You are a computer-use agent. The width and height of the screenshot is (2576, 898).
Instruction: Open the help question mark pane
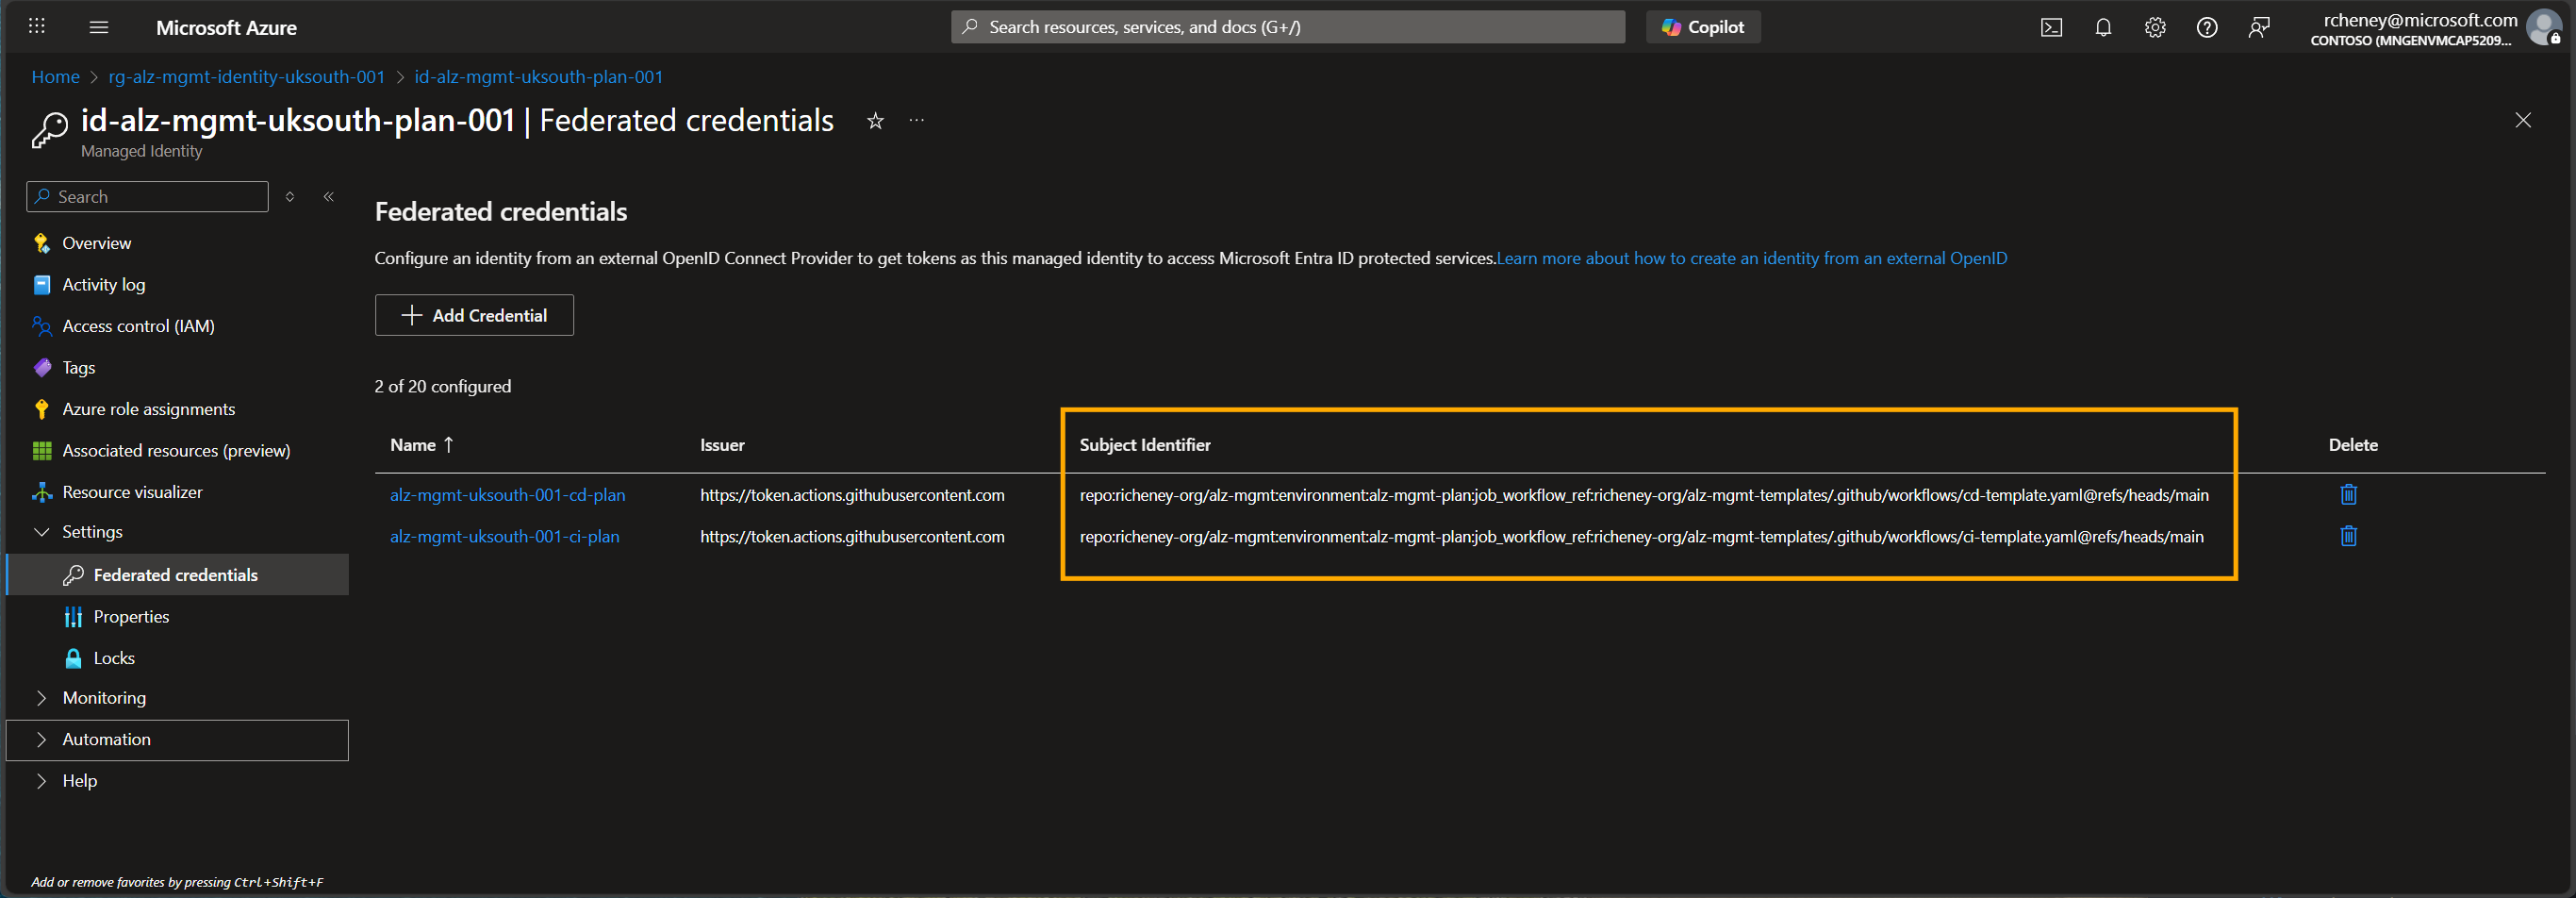click(x=2207, y=27)
